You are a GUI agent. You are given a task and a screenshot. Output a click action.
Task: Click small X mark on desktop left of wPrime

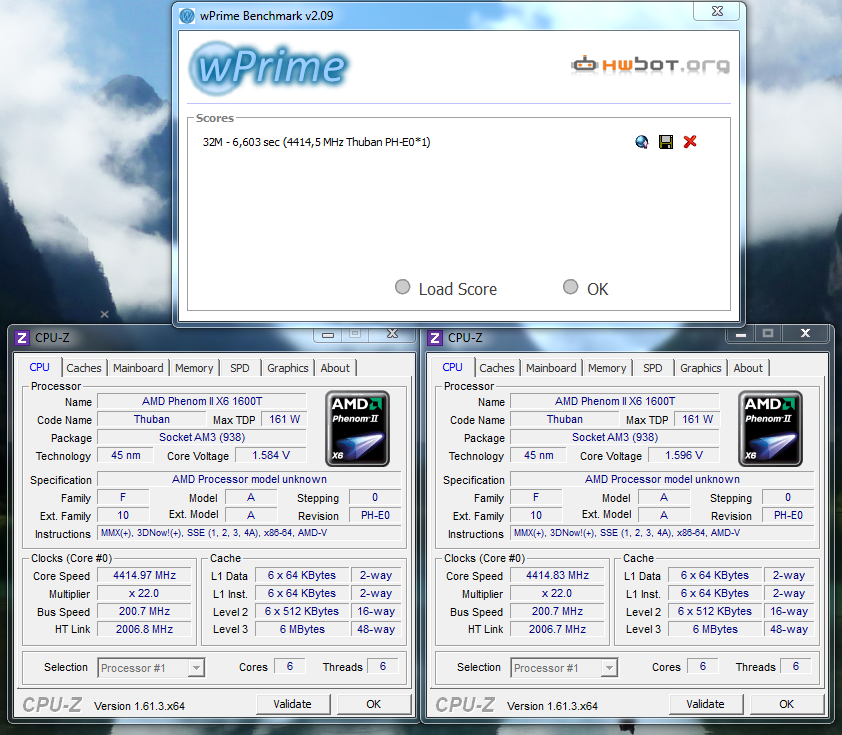105,314
